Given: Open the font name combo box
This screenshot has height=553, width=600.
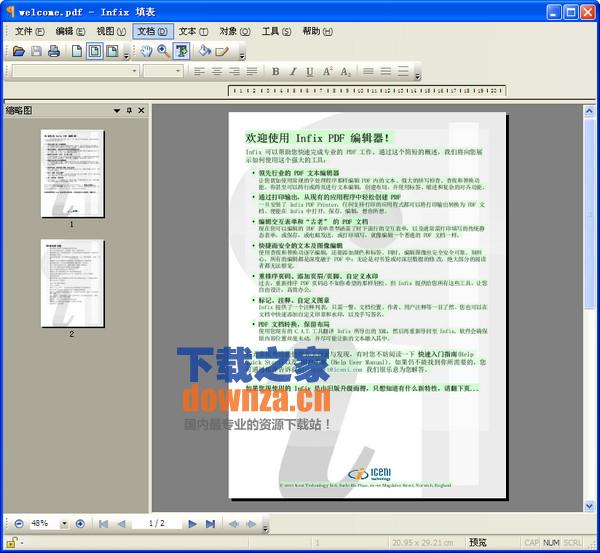Looking at the screenshot, I should [x=75, y=71].
